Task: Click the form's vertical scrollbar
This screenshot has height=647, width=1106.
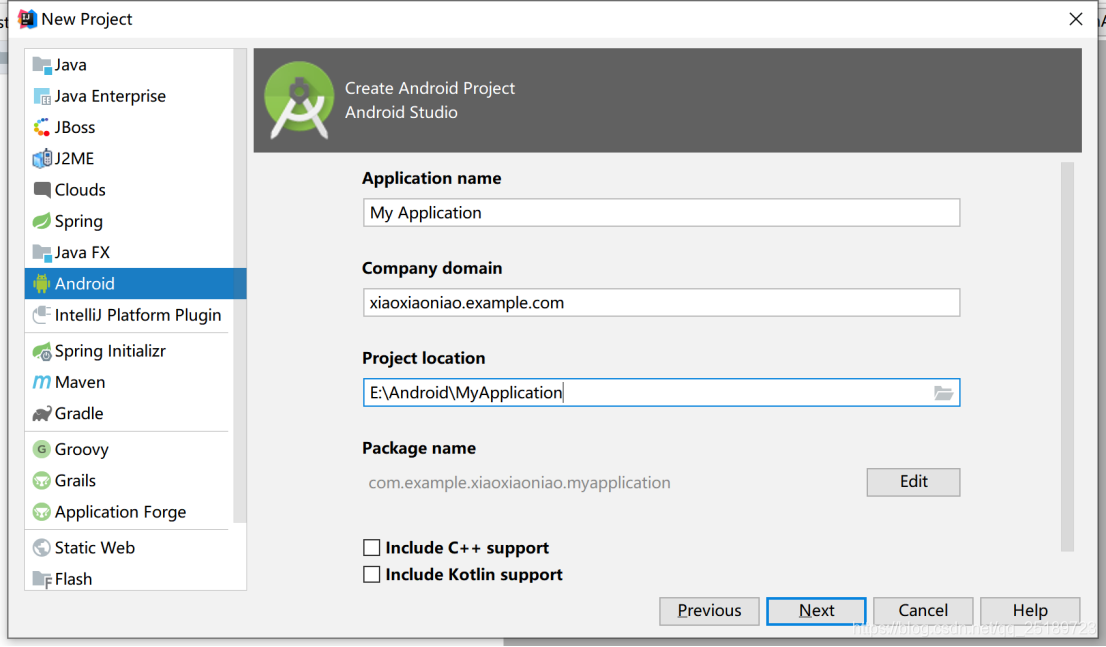Action: [1067, 356]
